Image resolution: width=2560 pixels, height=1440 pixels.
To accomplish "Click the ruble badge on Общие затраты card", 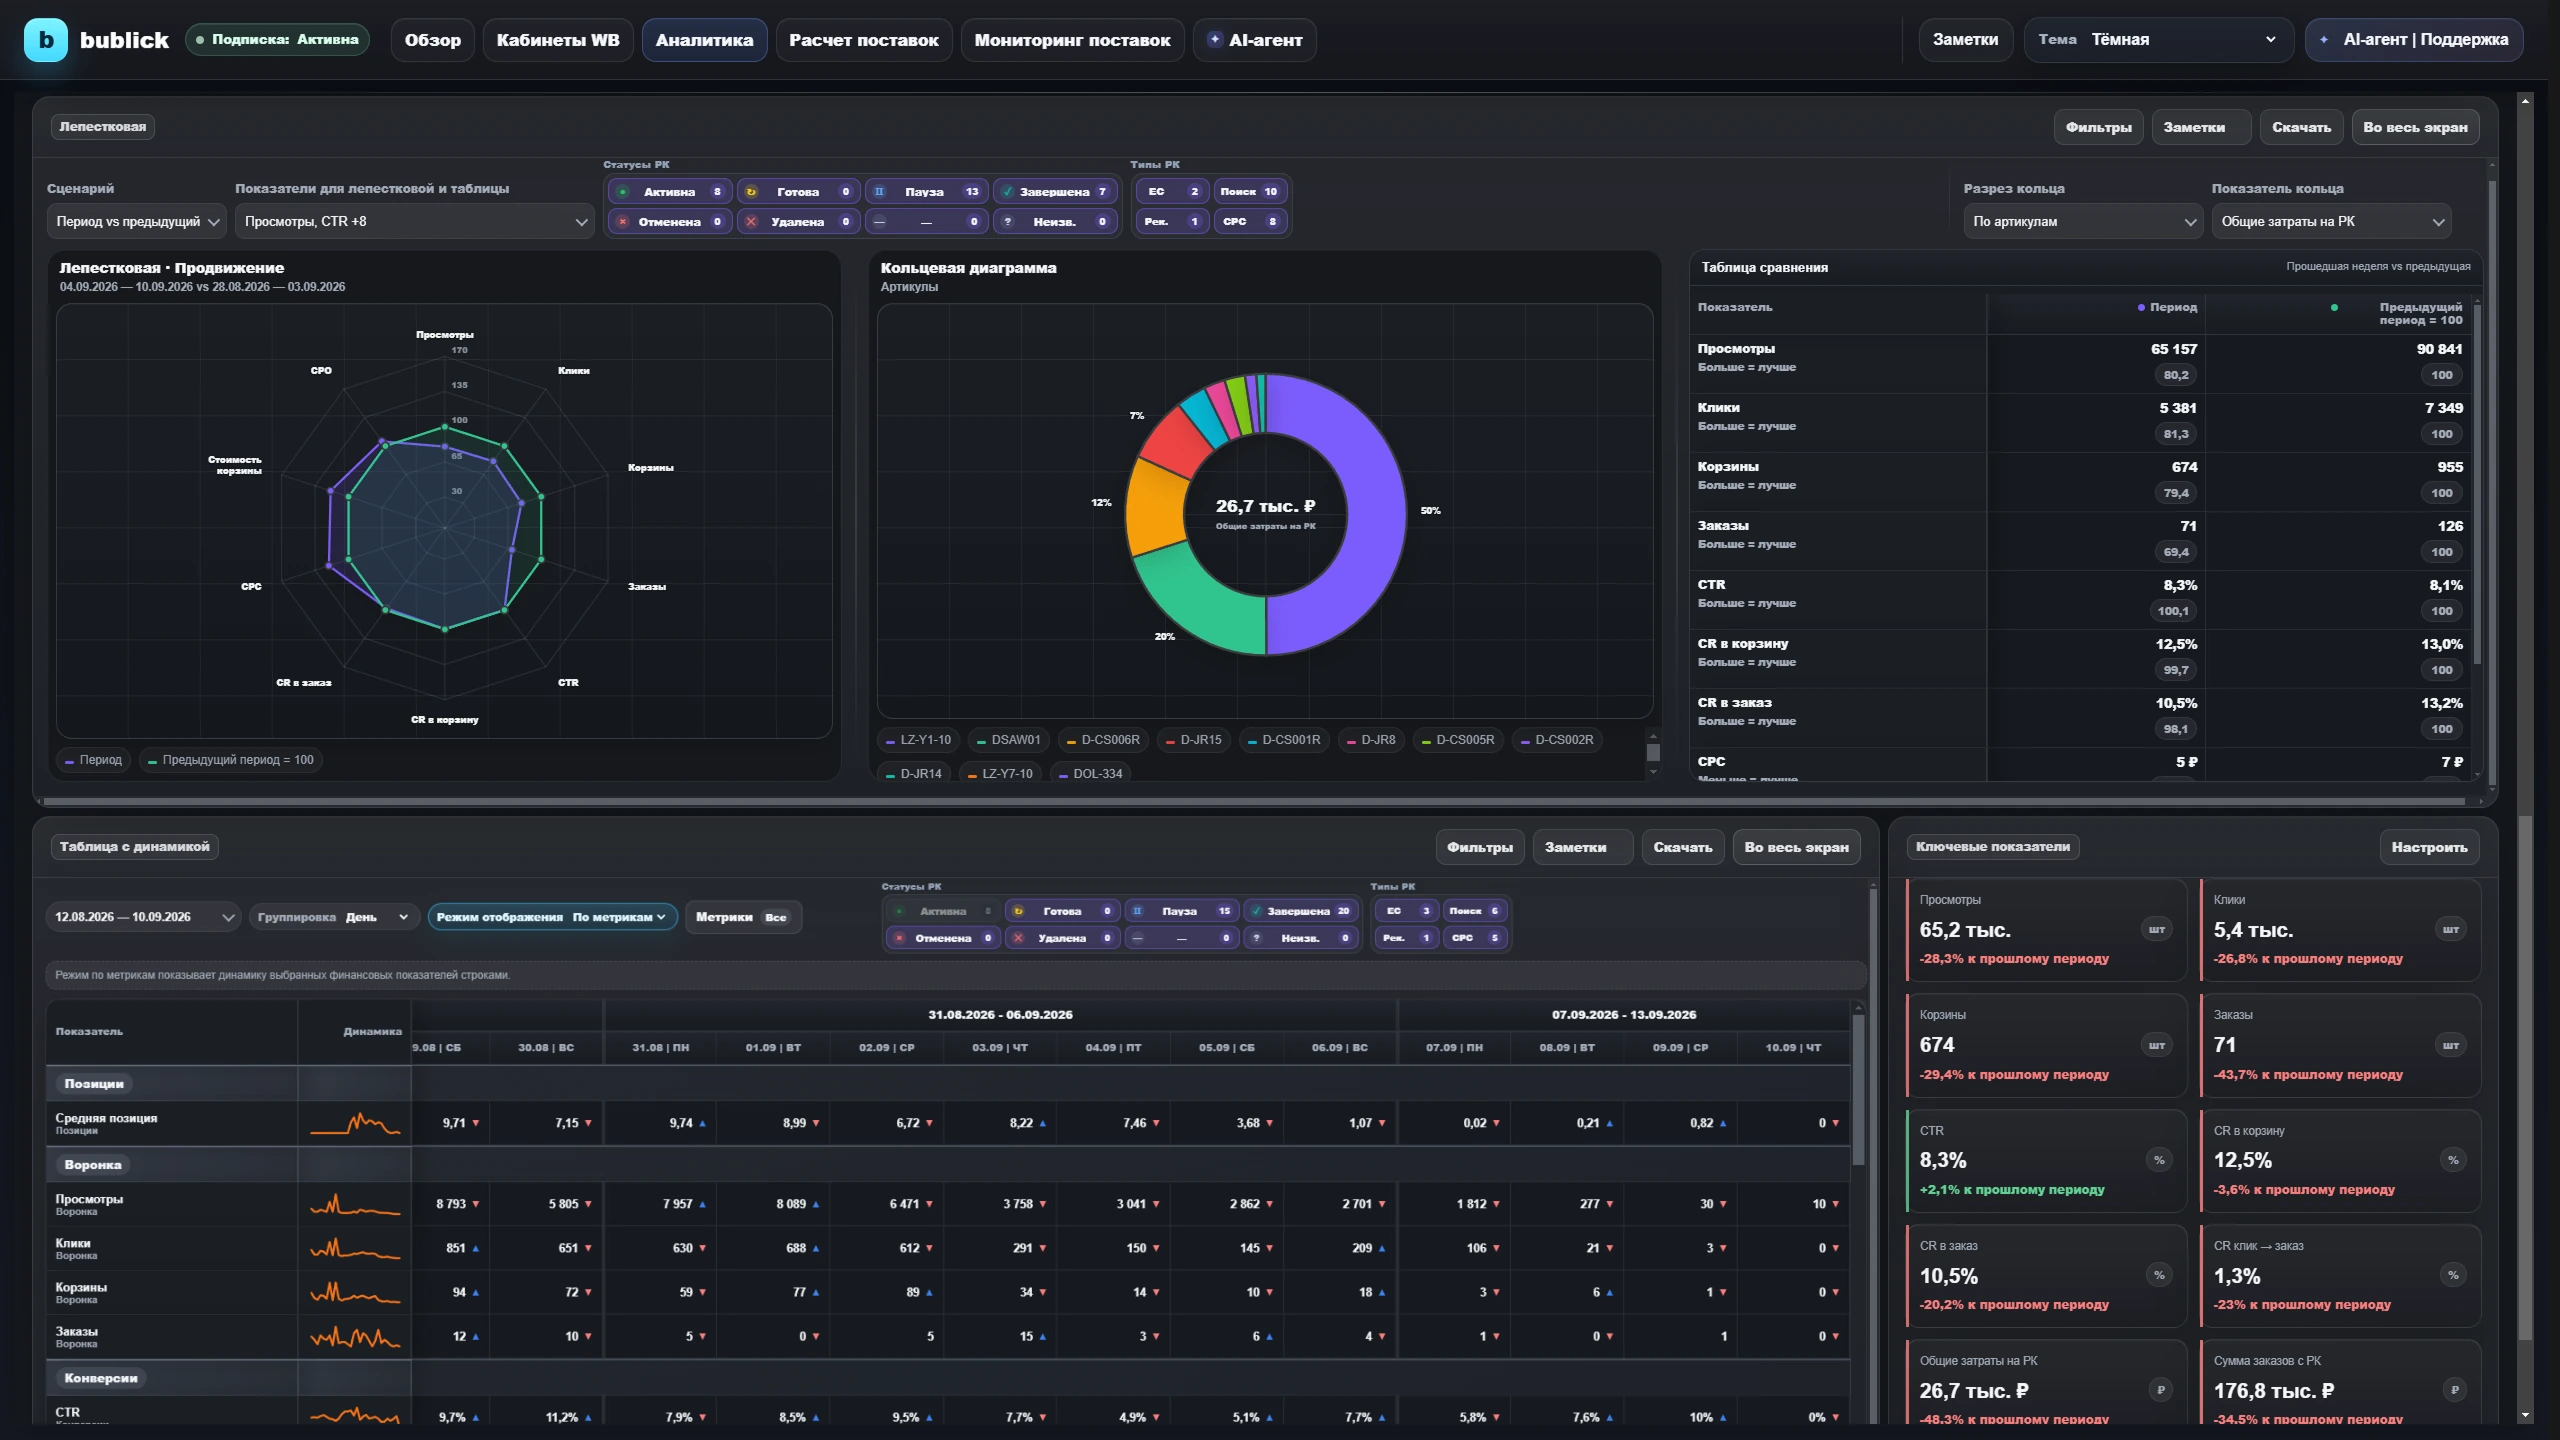I will [2160, 1390].
